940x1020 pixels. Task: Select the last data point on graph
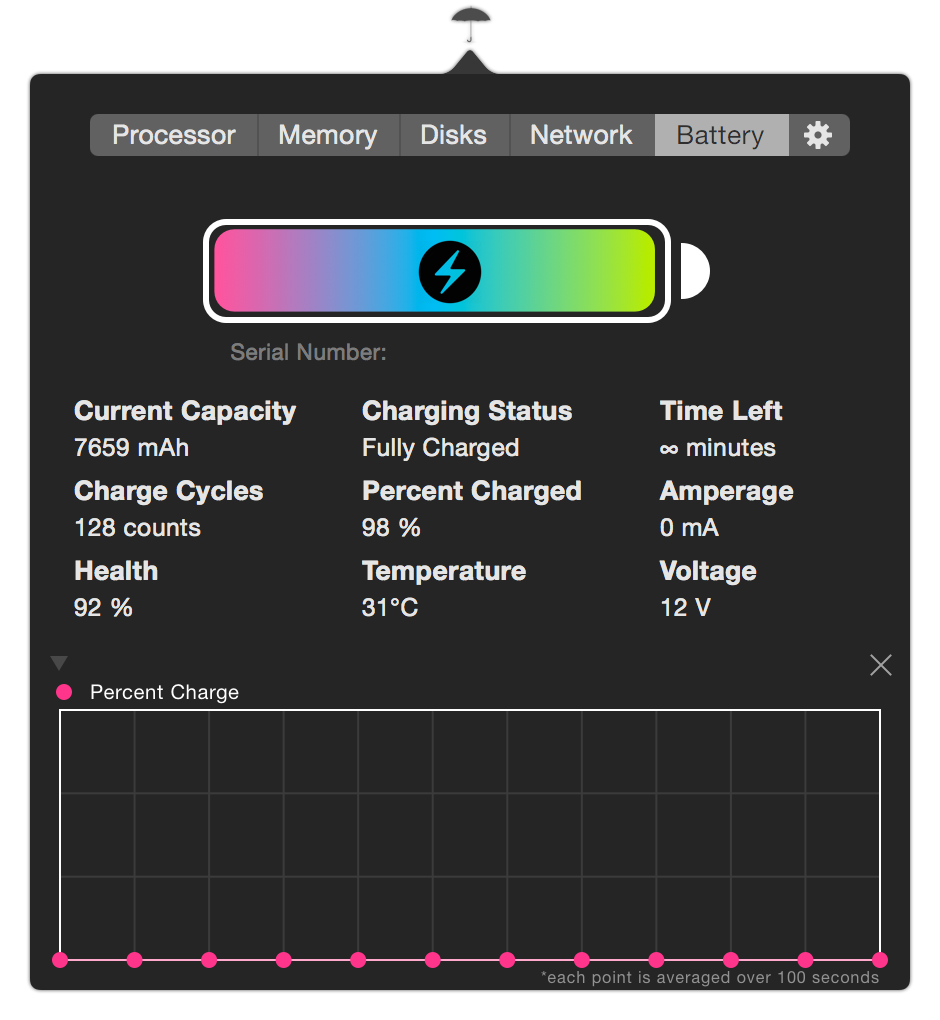click(x=880, y=960)
